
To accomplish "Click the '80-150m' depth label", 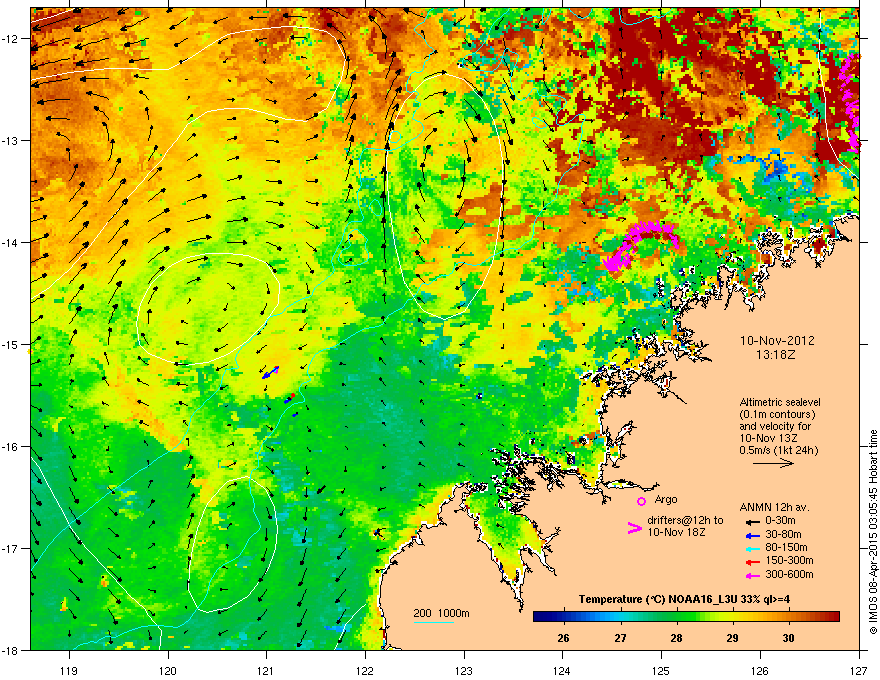I will click(x=786, y=548).
